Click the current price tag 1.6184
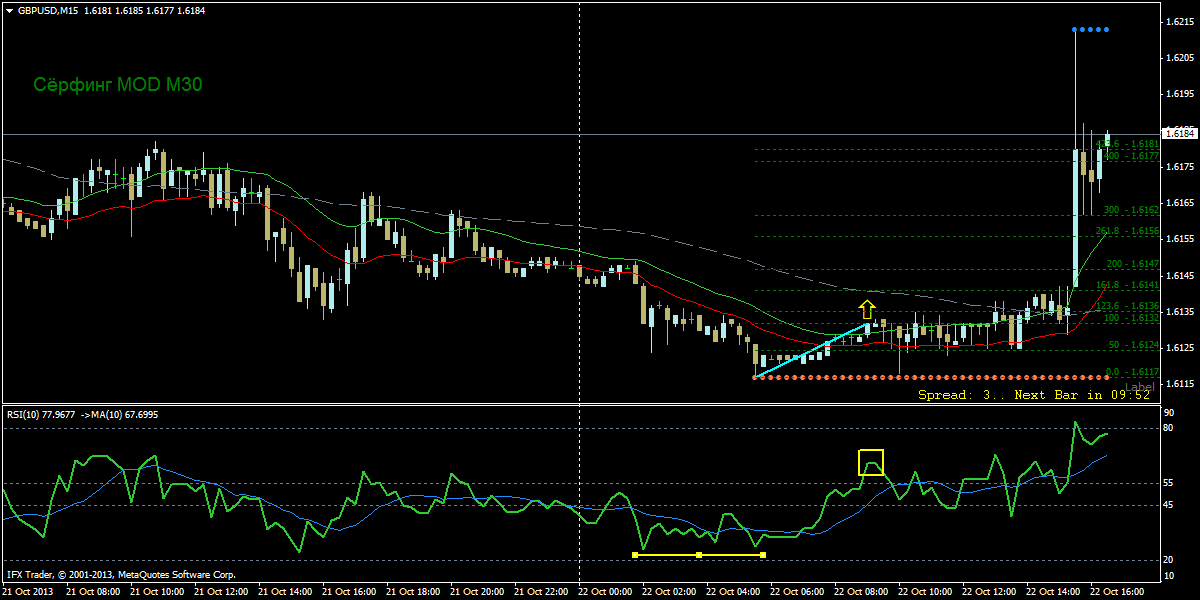Screen dimensions: 1200x600 tap(1181, 133)
